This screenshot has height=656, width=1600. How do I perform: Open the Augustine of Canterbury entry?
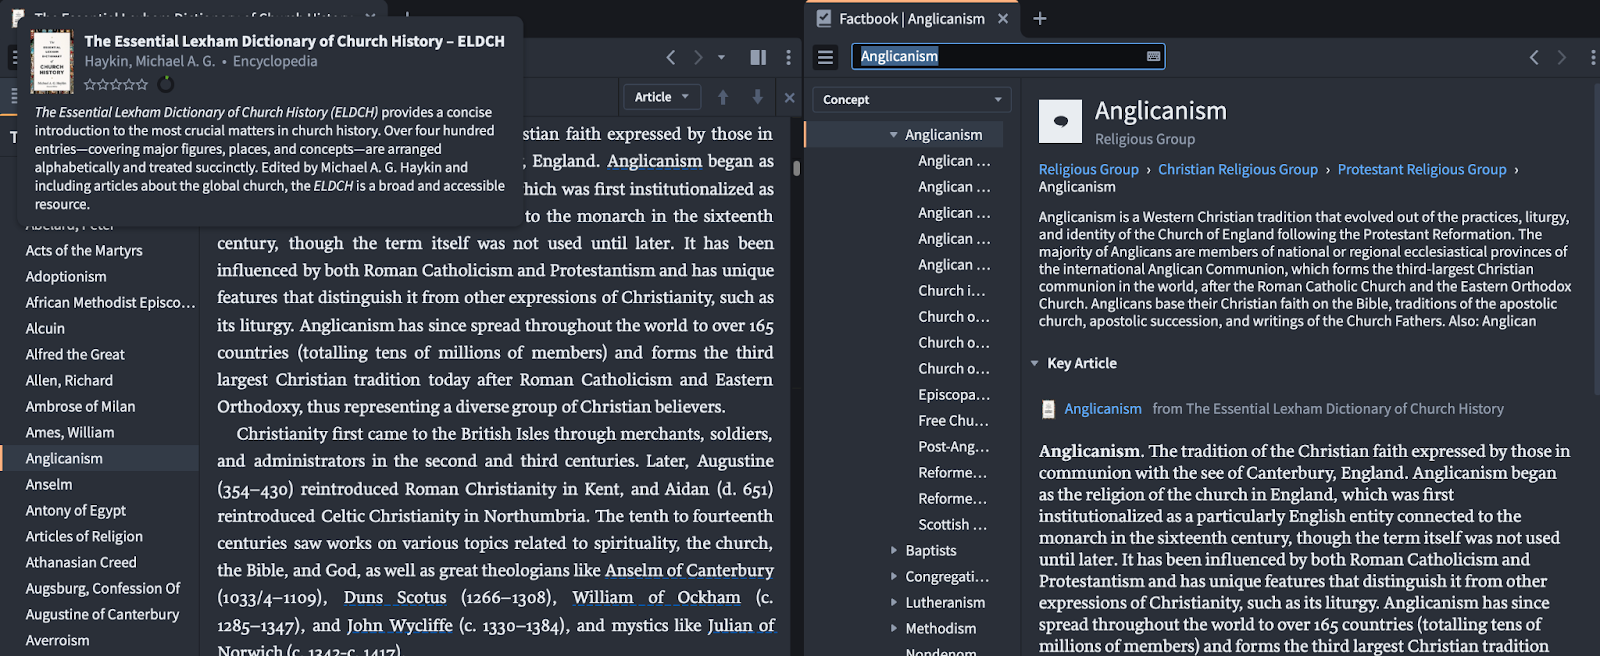pos(102,614)
